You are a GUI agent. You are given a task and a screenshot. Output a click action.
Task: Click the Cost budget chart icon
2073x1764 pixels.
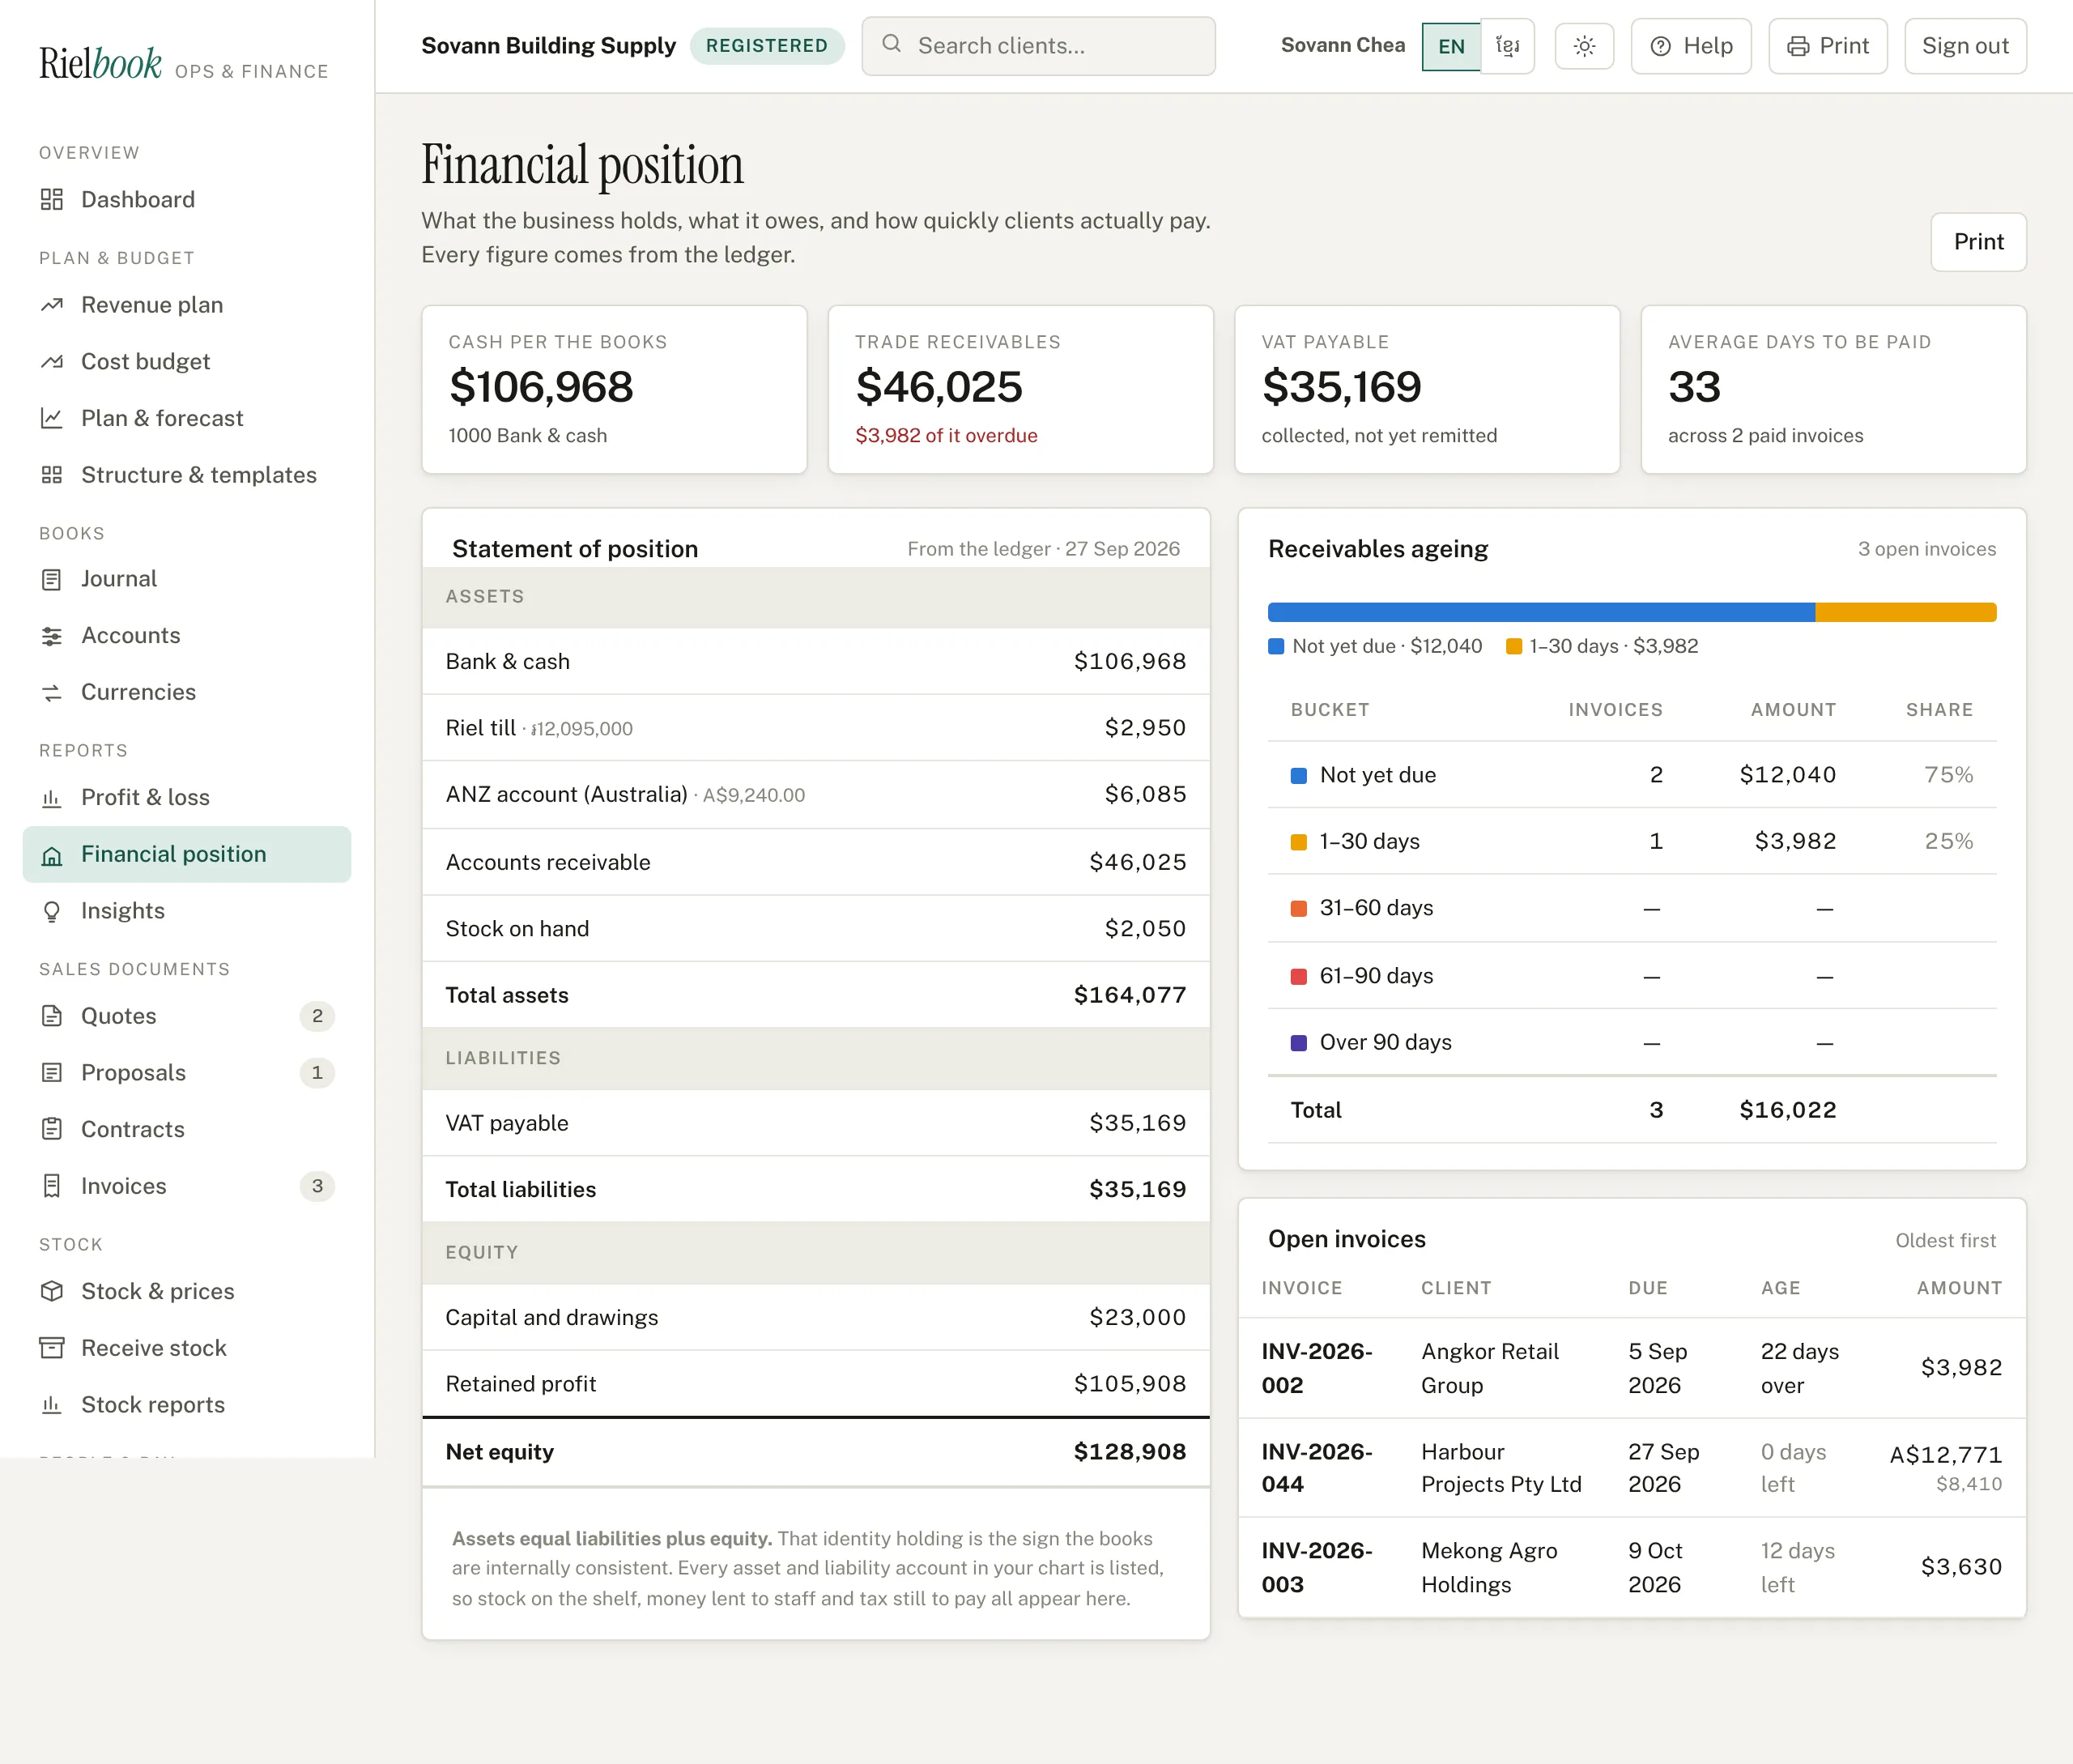tap(52, 361)
